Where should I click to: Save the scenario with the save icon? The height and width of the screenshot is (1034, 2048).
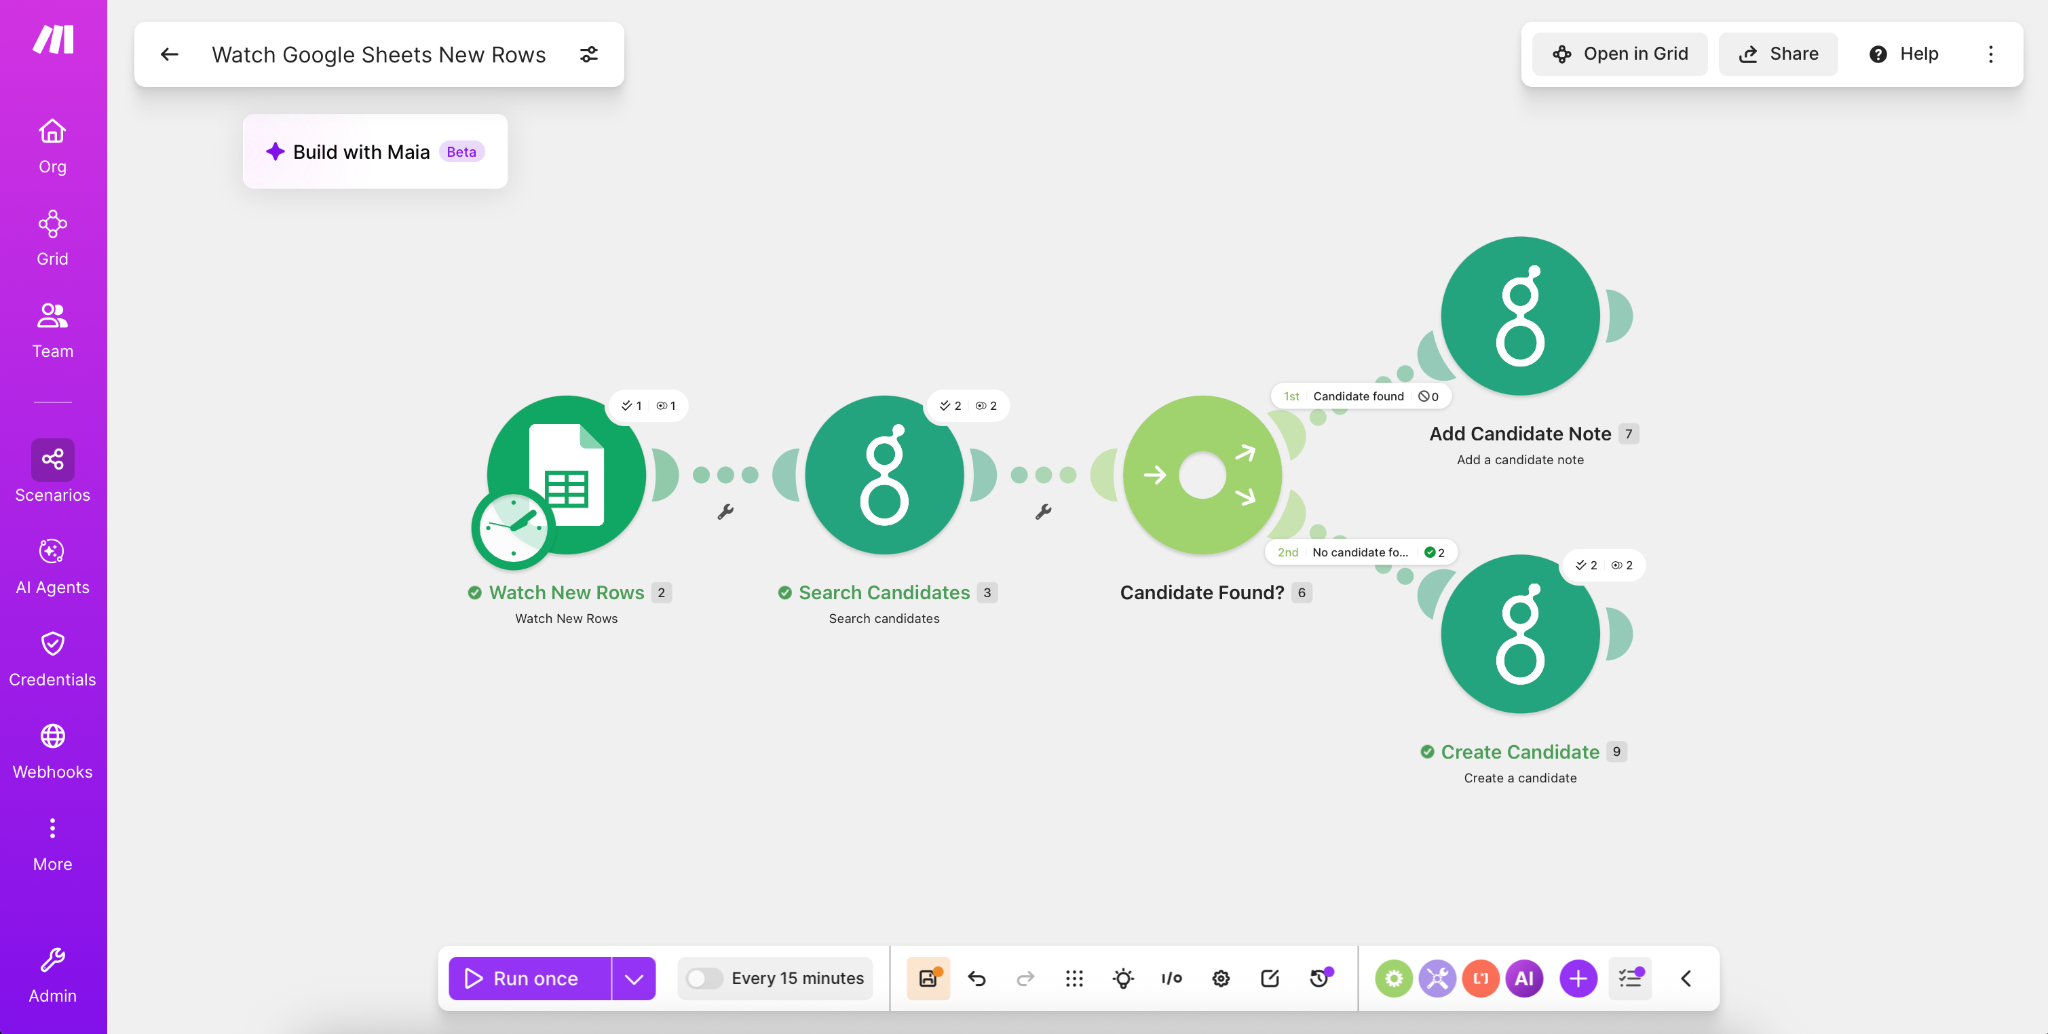coord(928,978)
